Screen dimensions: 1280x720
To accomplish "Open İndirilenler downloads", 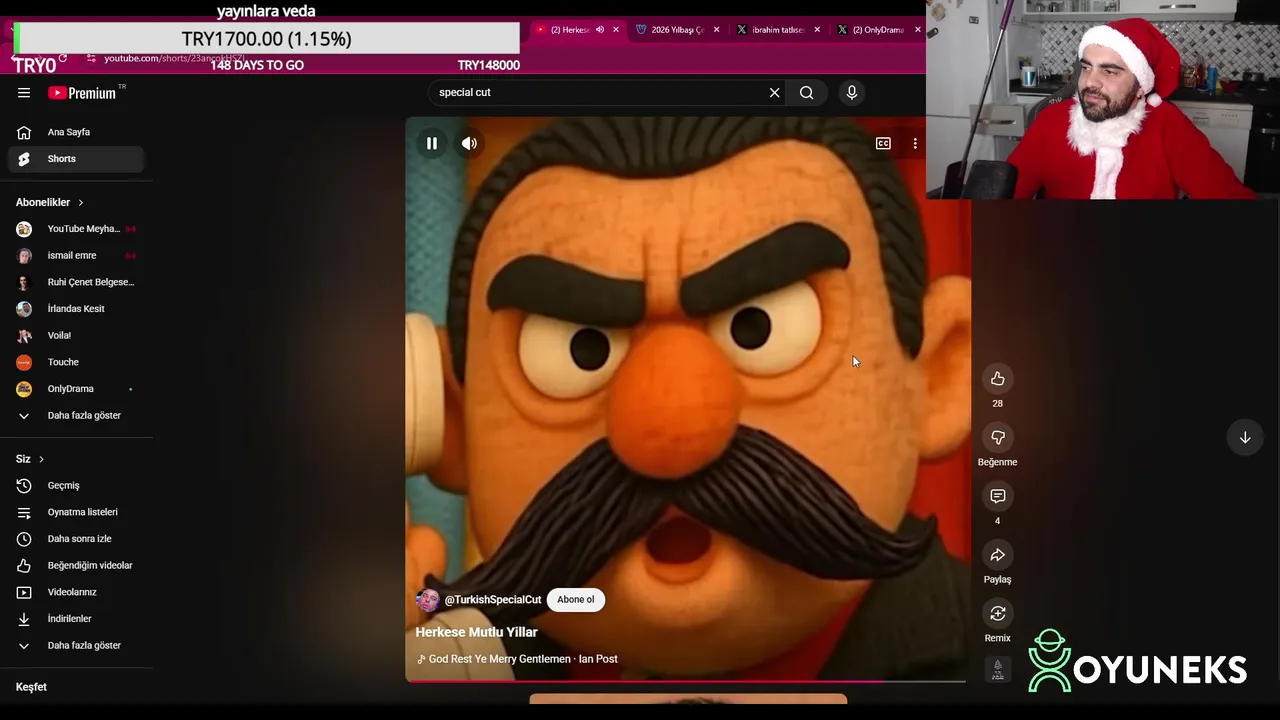I will (x=76, y=619).
